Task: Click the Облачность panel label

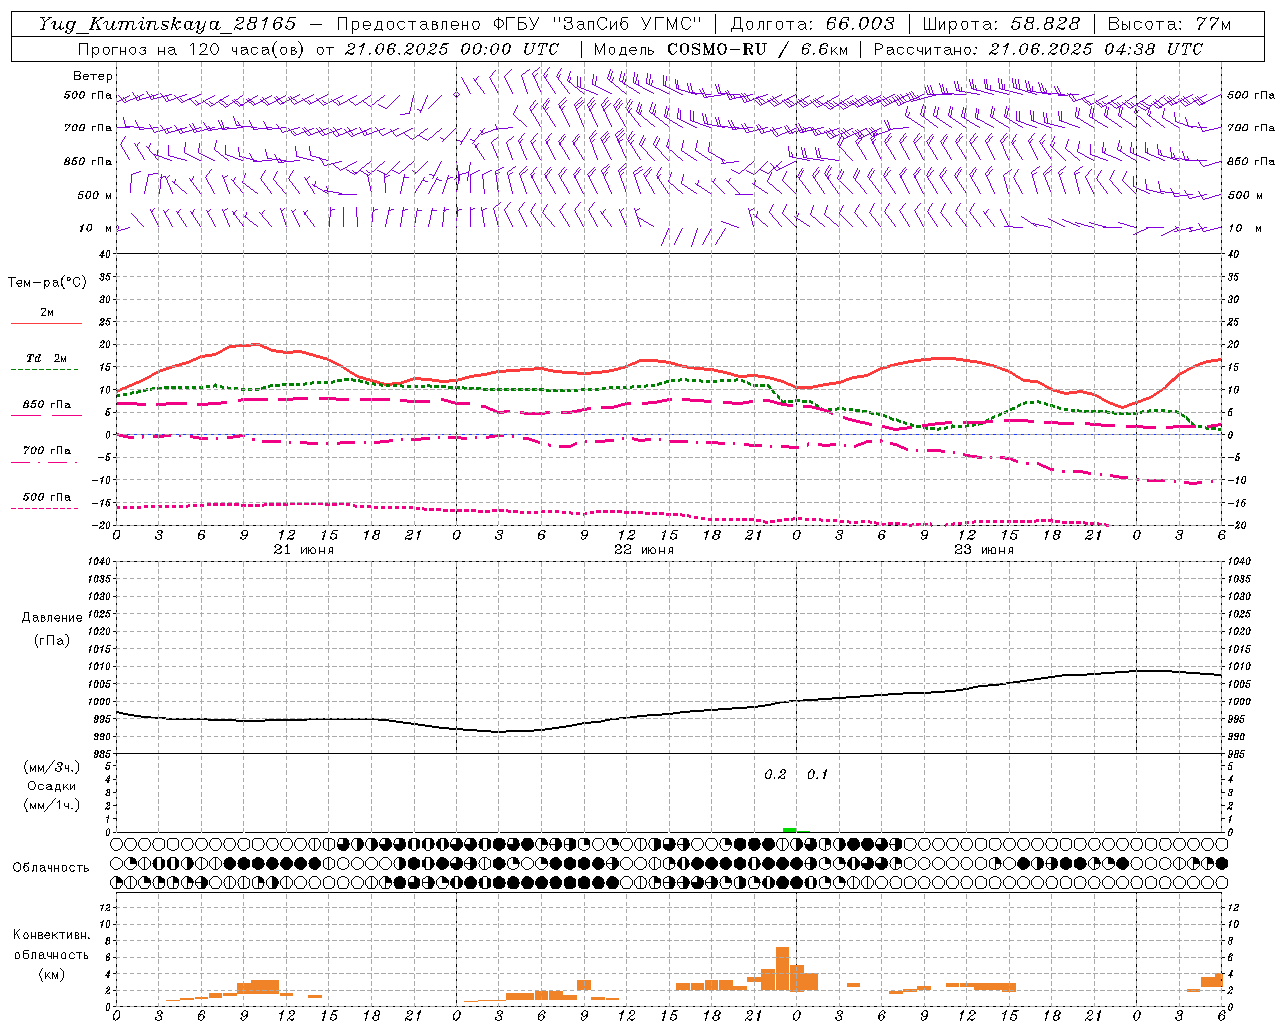Action: pyautogui.click(x=51, y=867)
